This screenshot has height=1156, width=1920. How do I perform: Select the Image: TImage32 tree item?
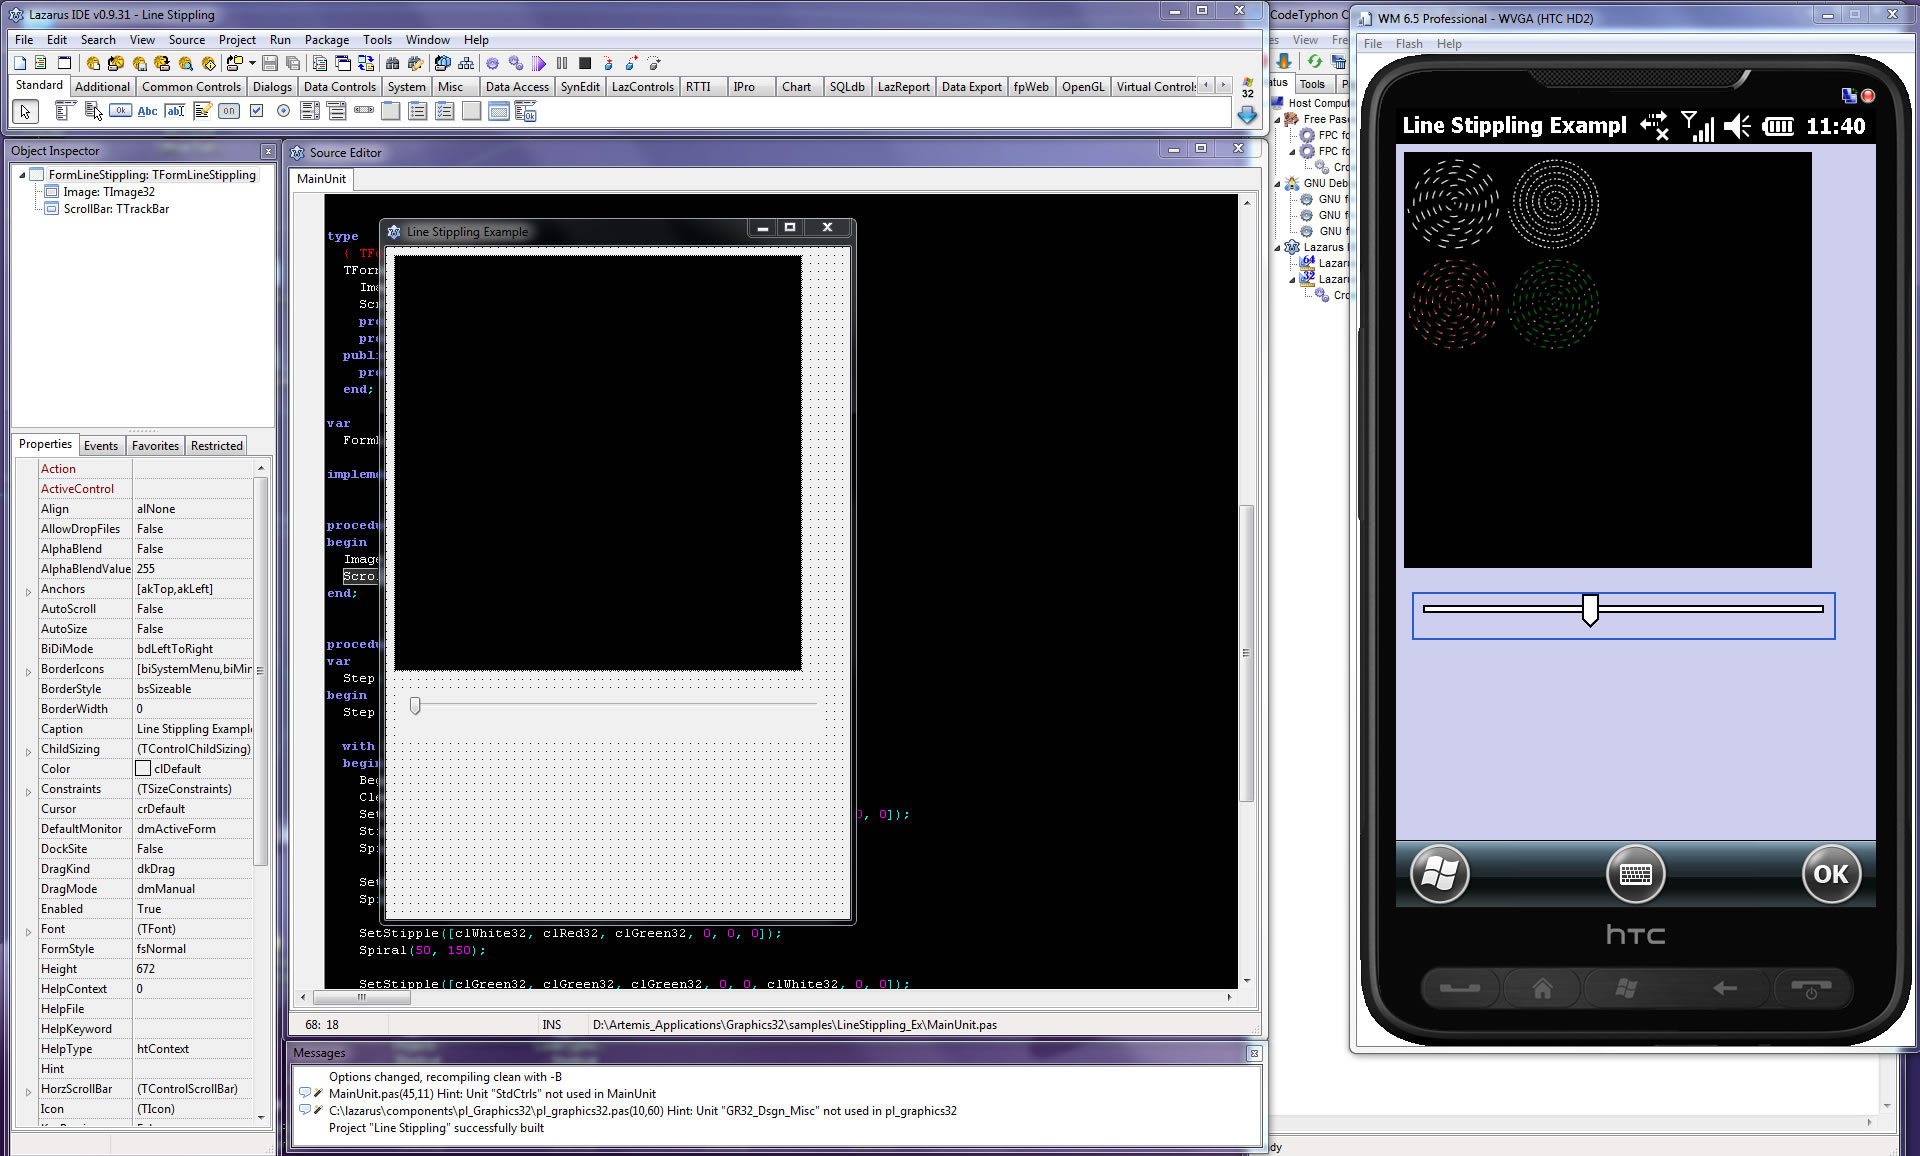click(108, 192)
